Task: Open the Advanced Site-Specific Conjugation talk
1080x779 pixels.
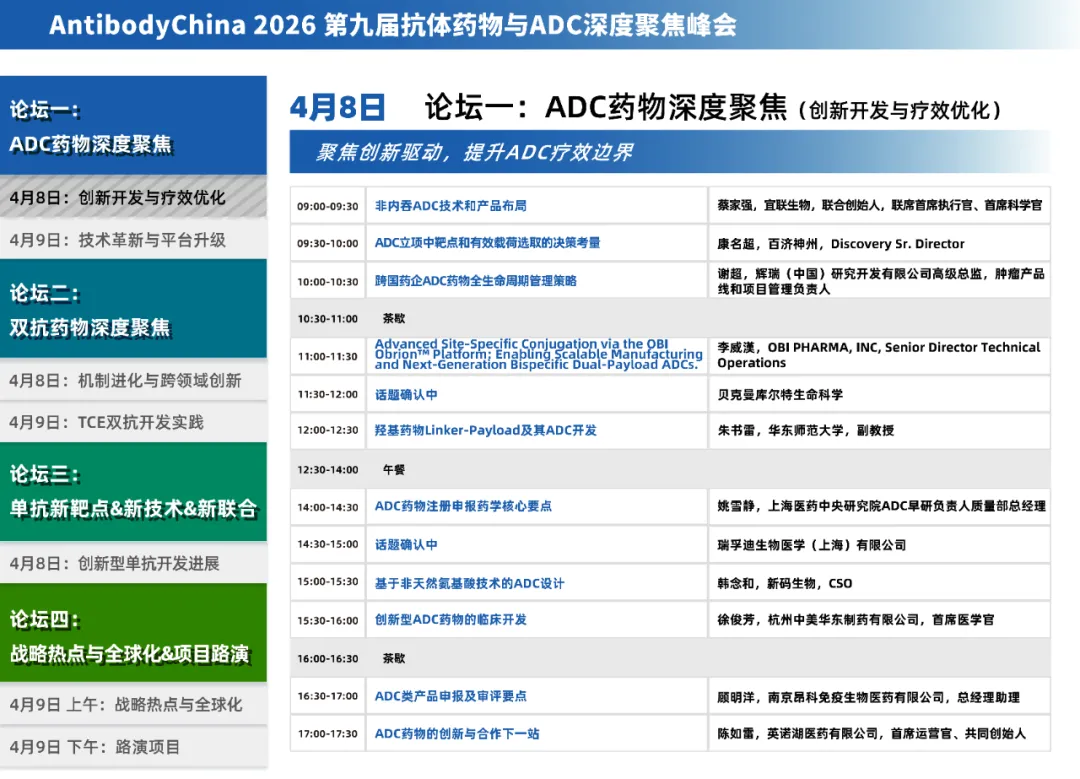Action: point(539,354)
